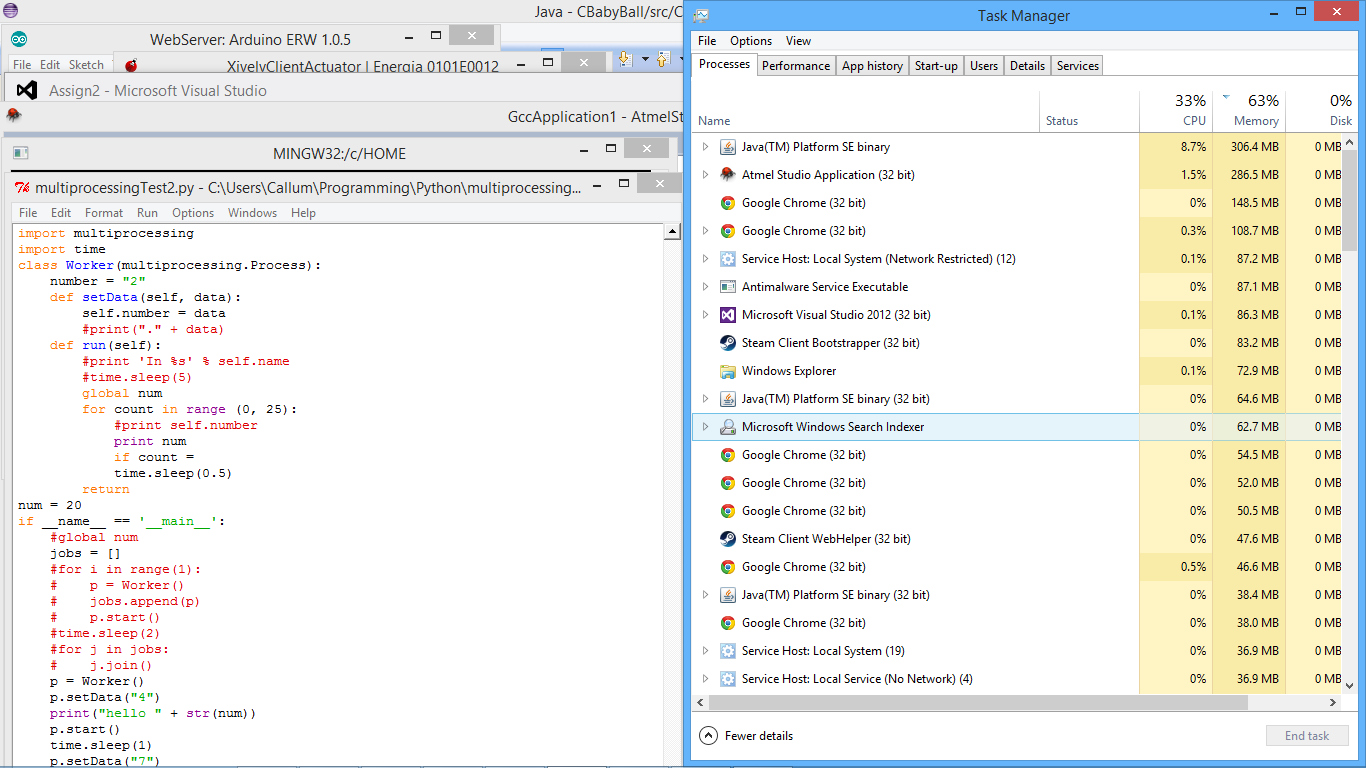
Task: Click the IDLE editor scroll-up arrow
Action: coord(673,232)
